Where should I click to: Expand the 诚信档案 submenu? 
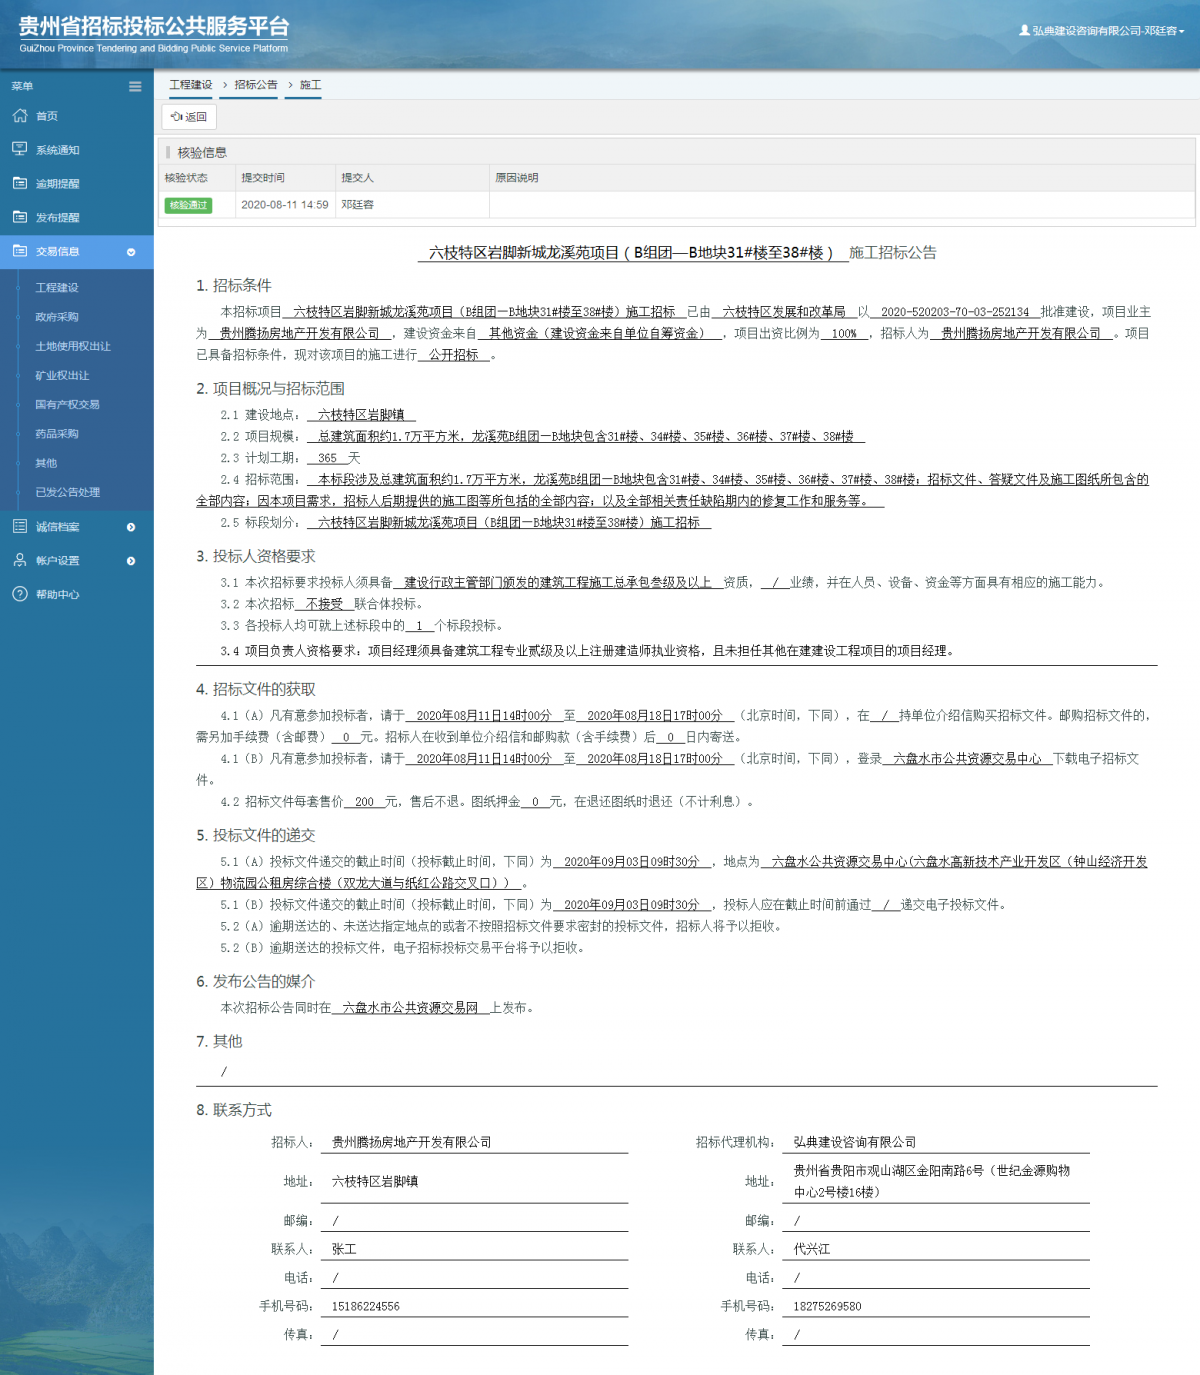click(x=129, y=526)
